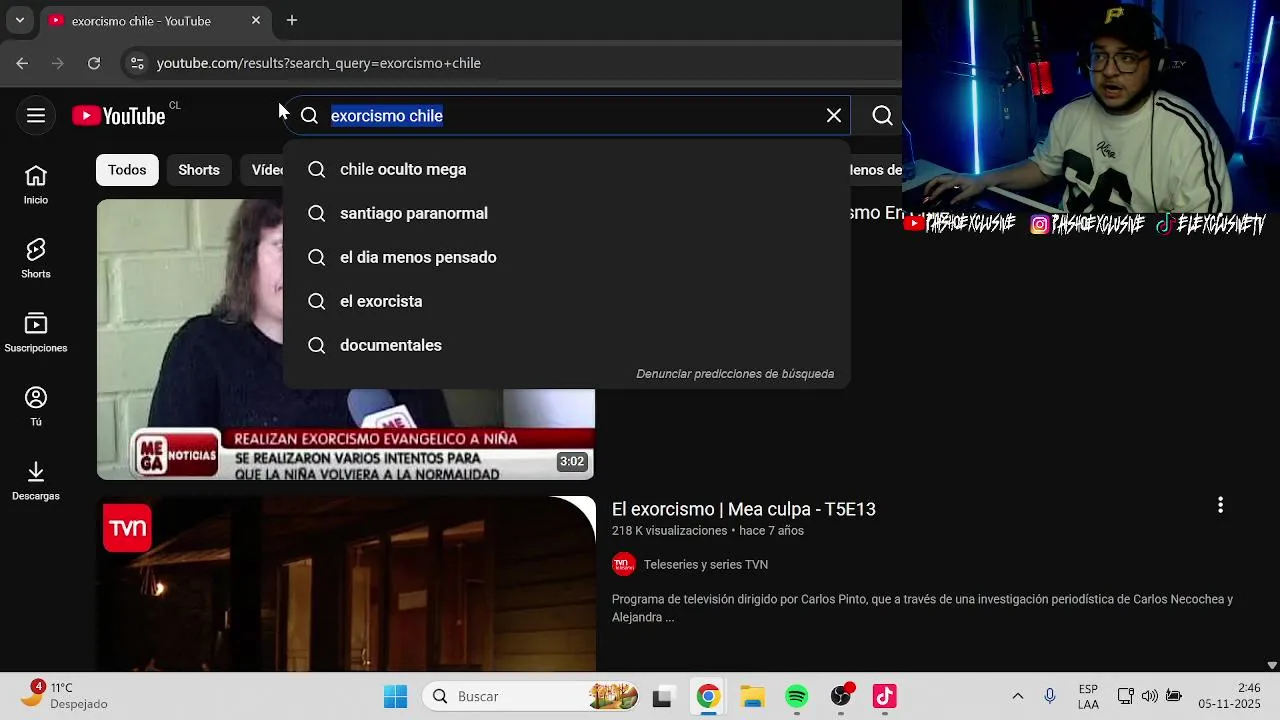Open Descargas in the sidebar
This screenshot has width=1280, height=720.
[x=36, y=481]
